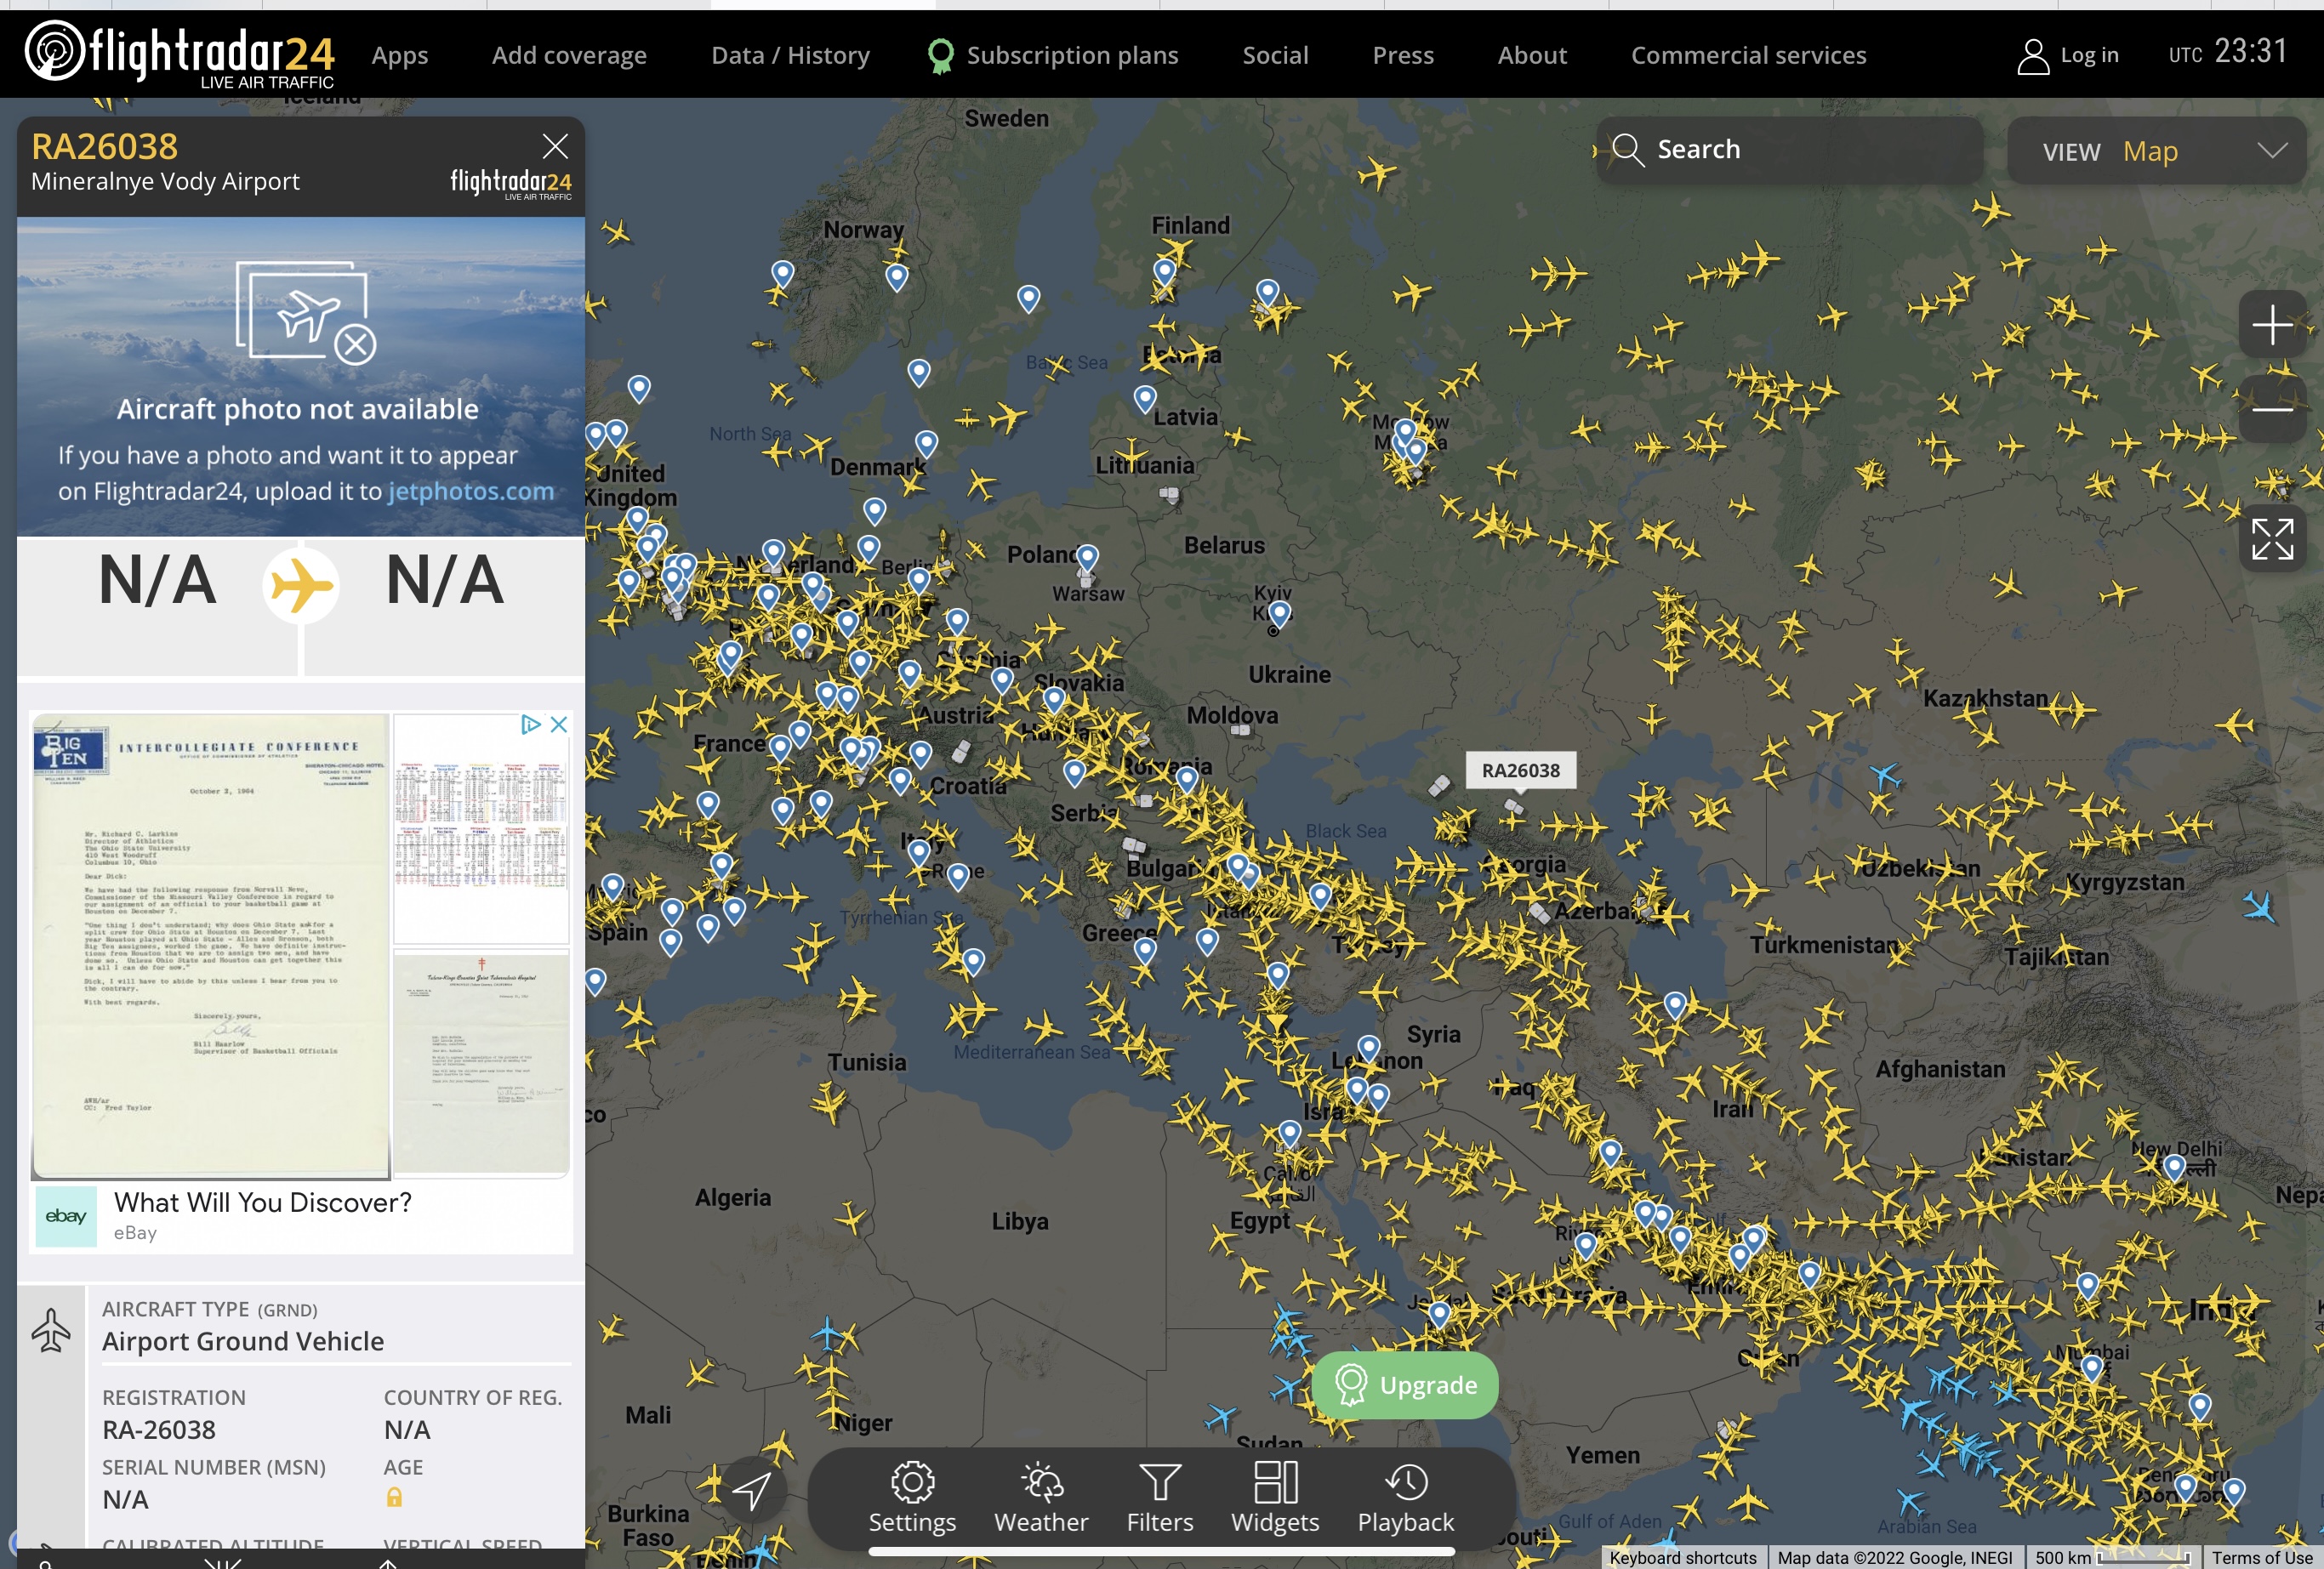
Task: Follow the jetphotos.com link
Action: [470, 491]
